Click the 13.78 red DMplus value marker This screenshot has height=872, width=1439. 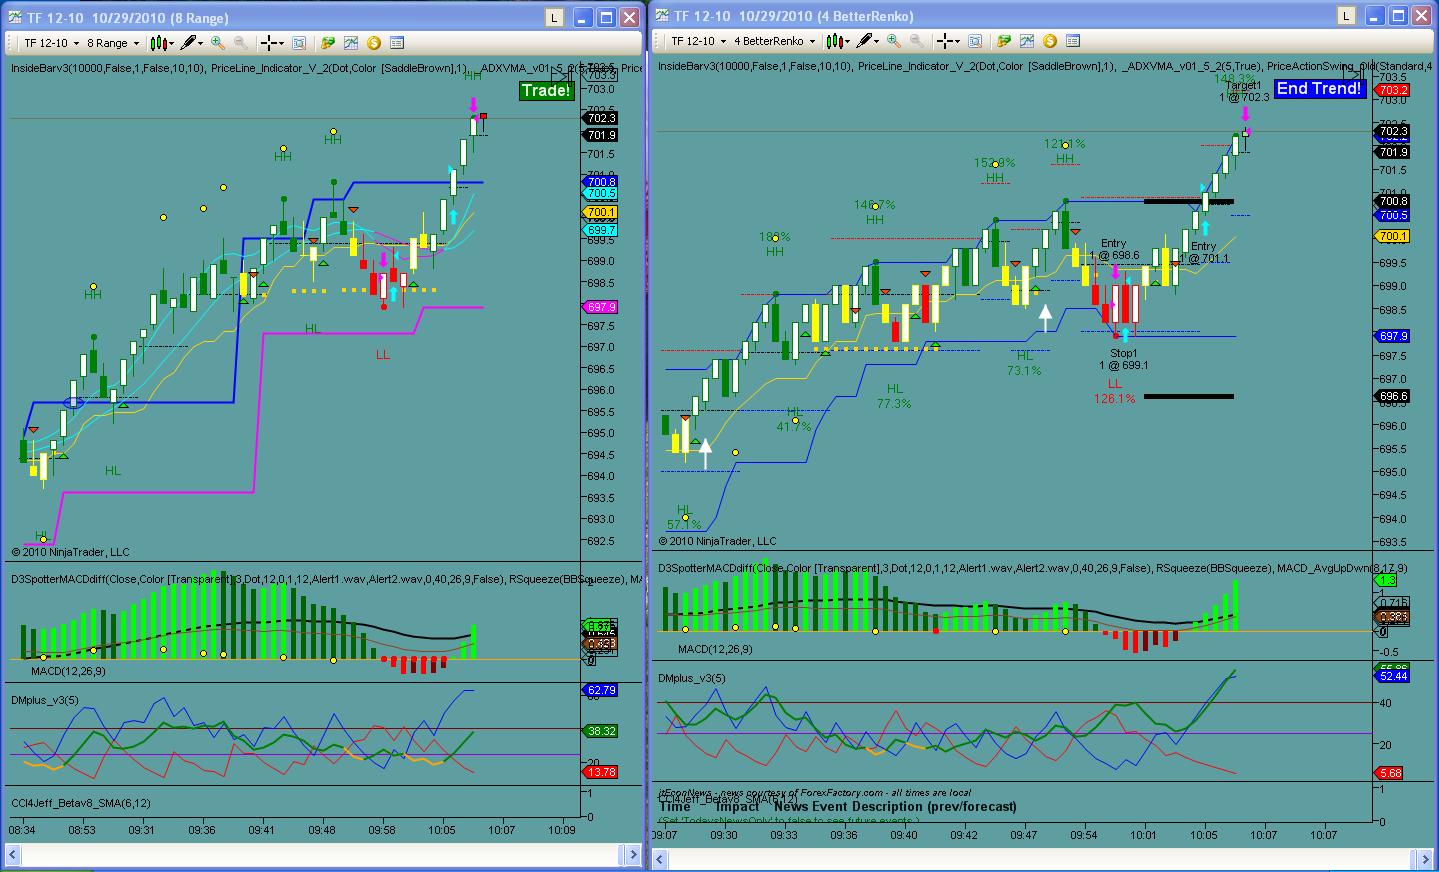[601, 773]
